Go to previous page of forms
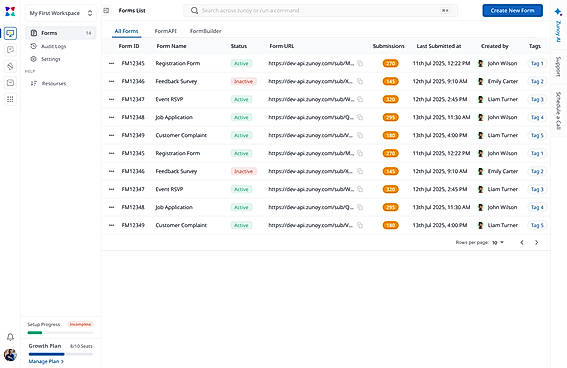 [x=522, y=243]
